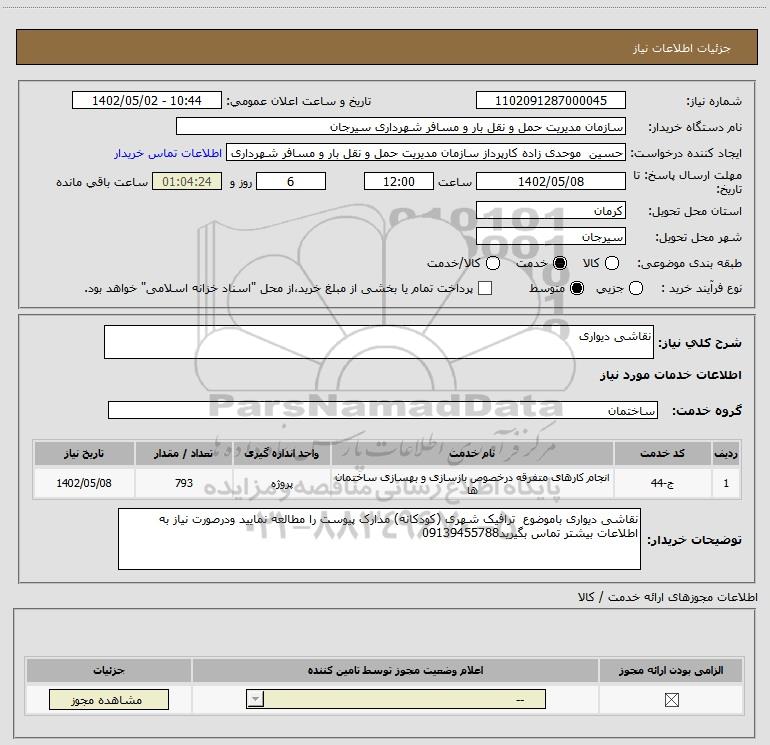
Task: Click the request creator name field
Action: click(x=426, y=153)
